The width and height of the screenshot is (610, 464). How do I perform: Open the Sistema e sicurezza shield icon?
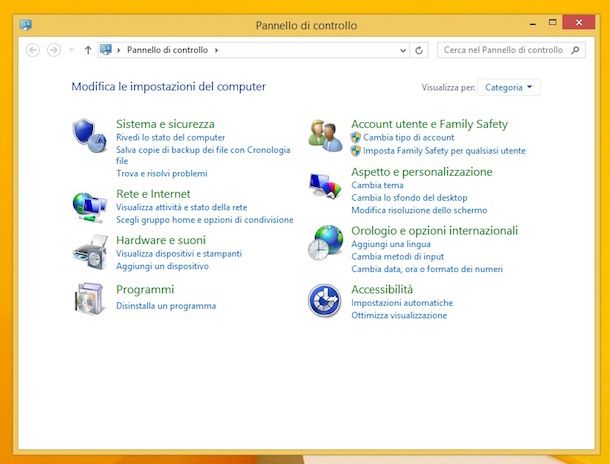click(x=89, y=135)
